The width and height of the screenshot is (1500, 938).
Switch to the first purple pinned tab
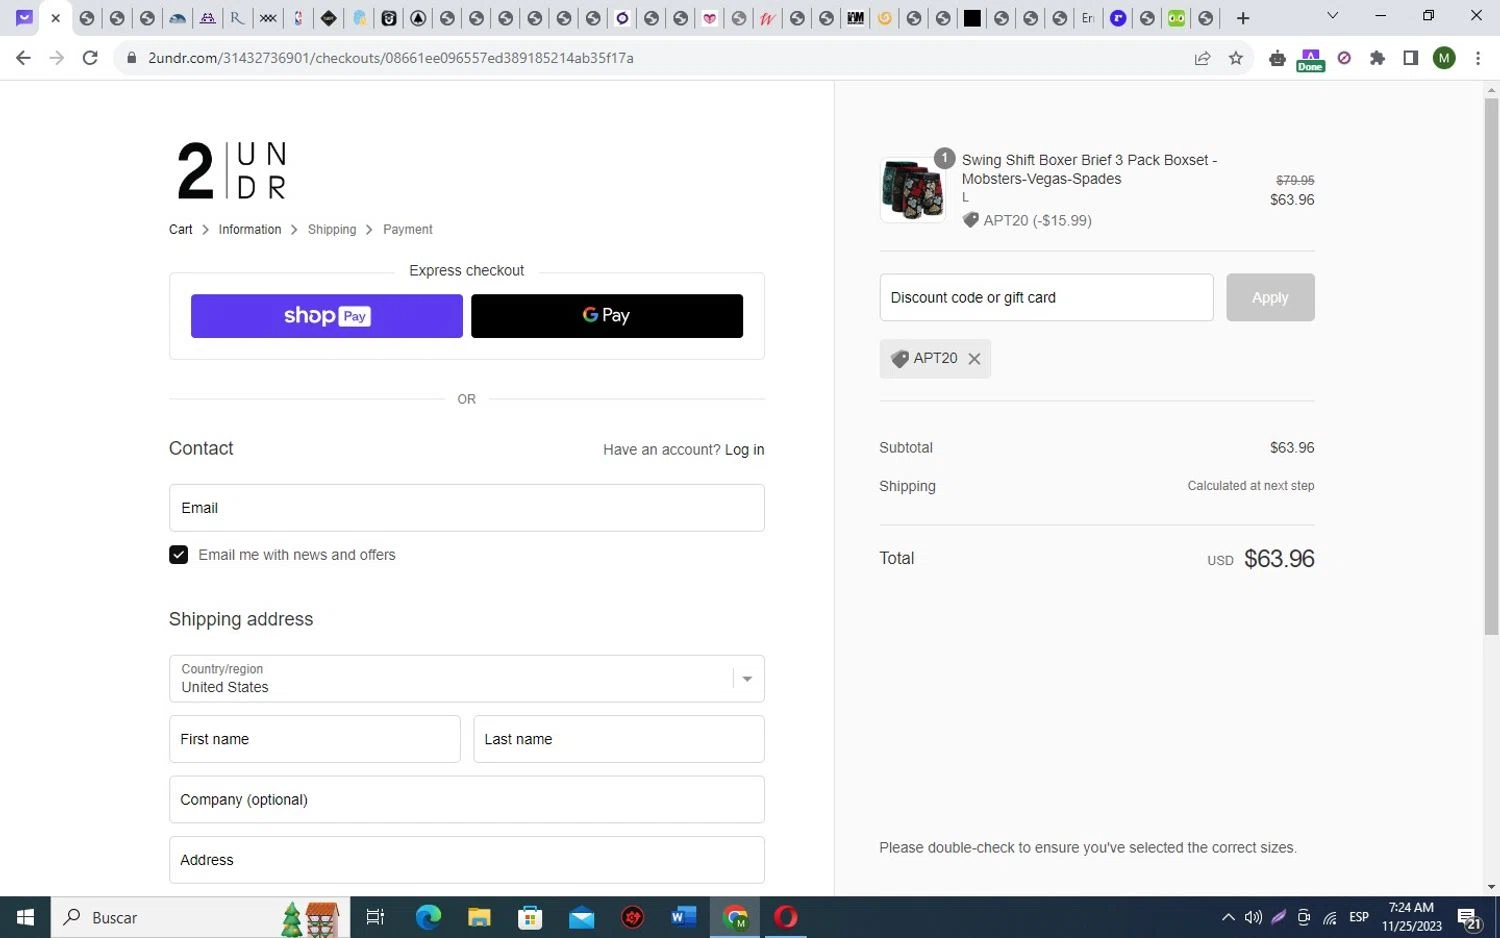pyautogui.click(x=25, y=18)
